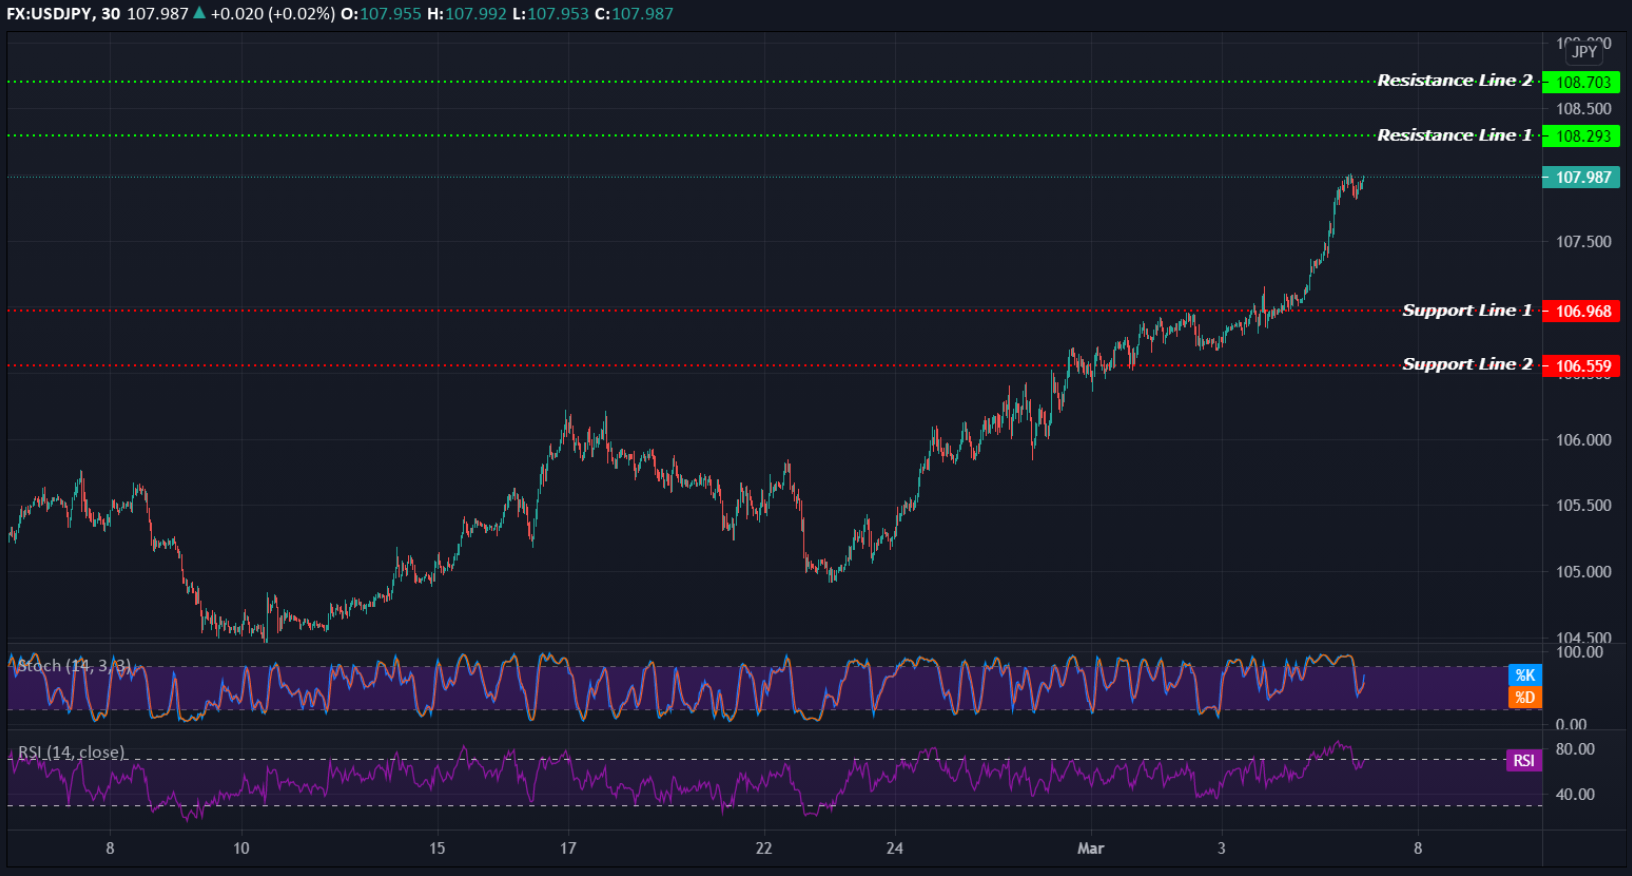Click the 105.500 price scale label
Image resolution: width=1632 pixels, height=876 pixels.
(x=1584, y=505)
